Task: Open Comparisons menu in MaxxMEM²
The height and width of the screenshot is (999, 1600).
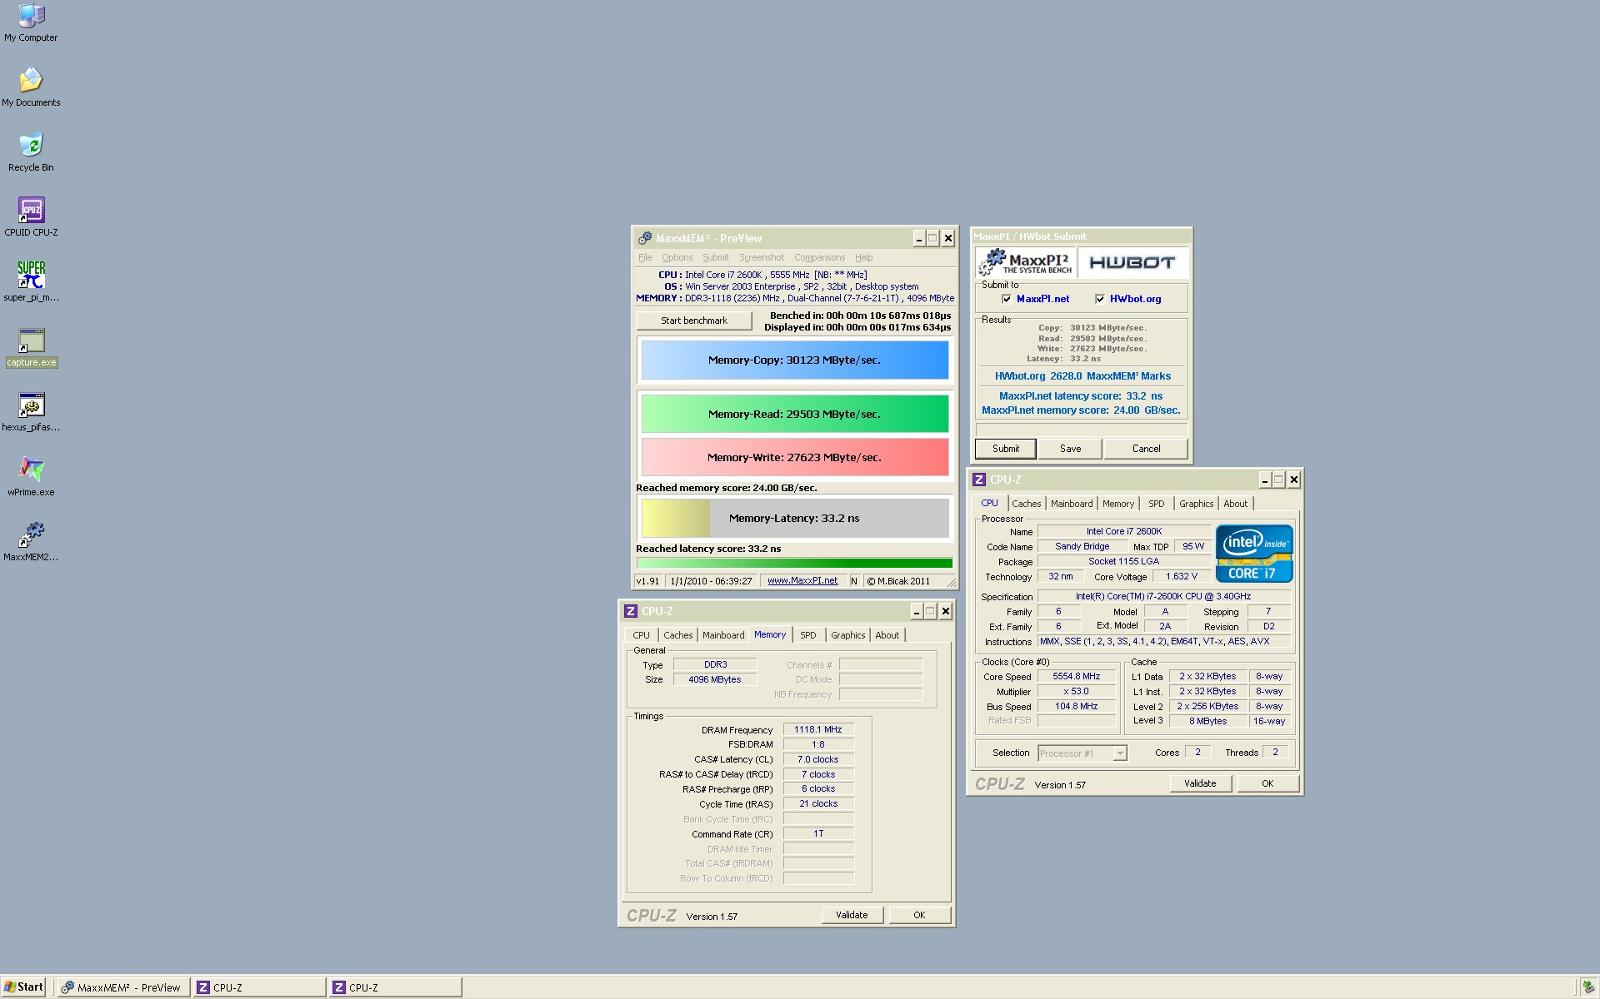Action: (819, 258)
